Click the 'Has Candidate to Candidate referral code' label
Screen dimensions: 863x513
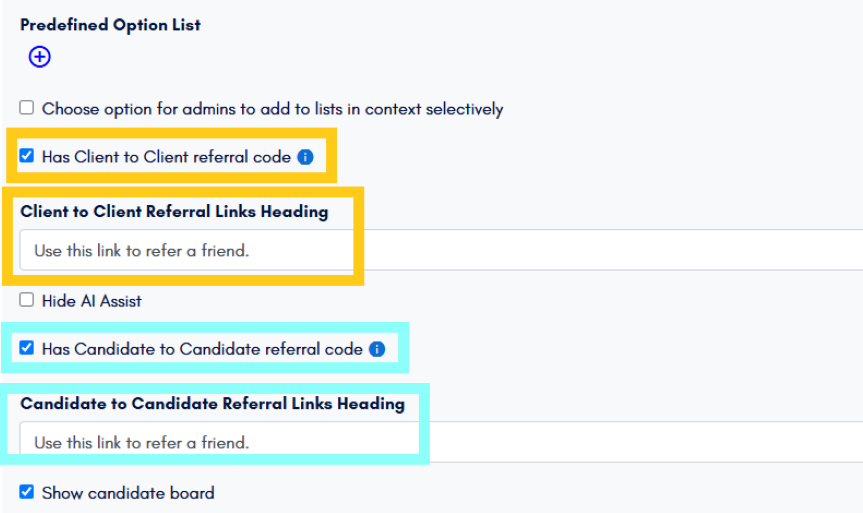click(202, 349)
